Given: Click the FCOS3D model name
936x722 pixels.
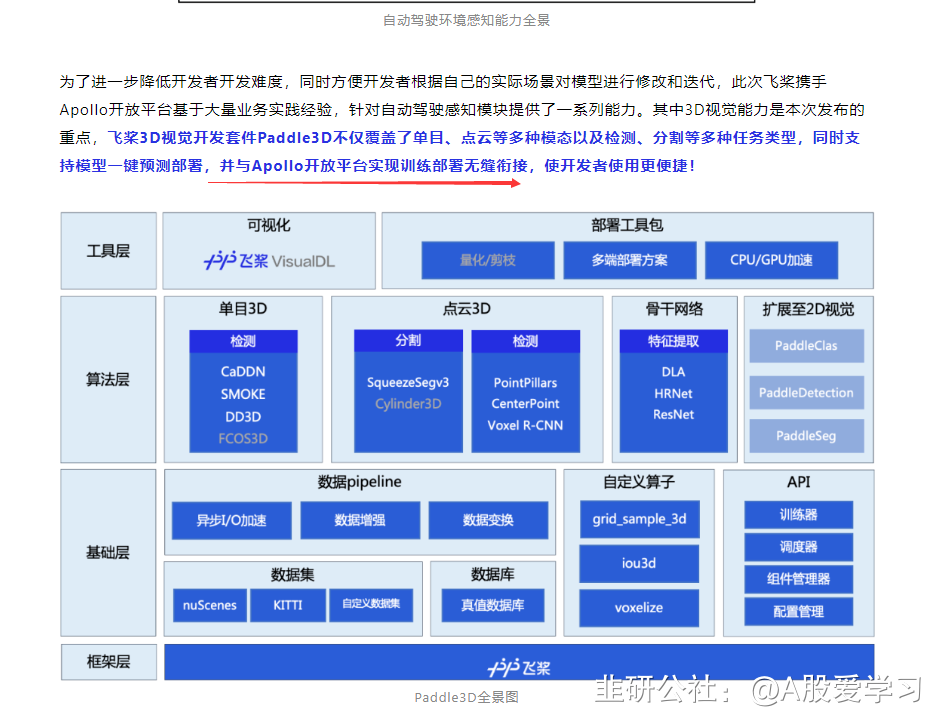Looking at the screenshot, I should pos(243,439).
